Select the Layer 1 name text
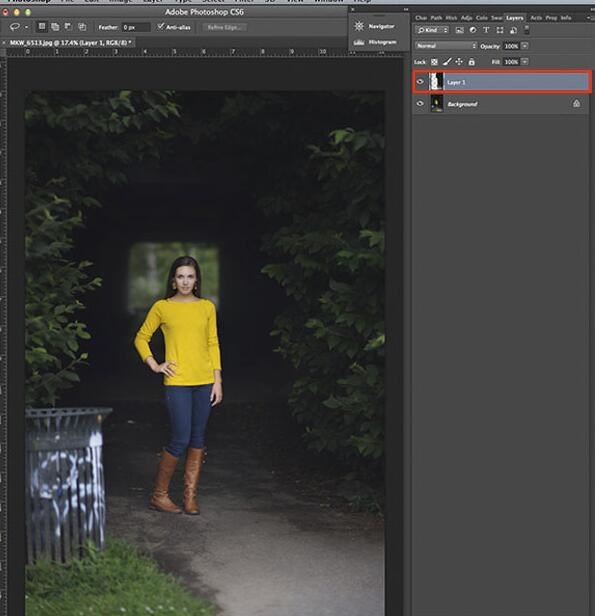 point(456,82)
